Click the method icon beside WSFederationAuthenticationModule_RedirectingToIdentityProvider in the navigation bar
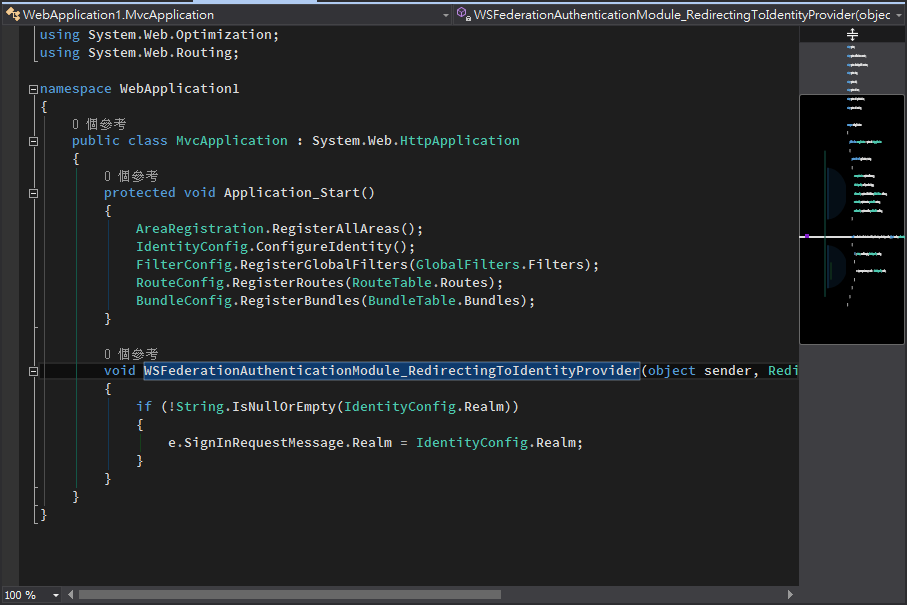 pos(463,14)
